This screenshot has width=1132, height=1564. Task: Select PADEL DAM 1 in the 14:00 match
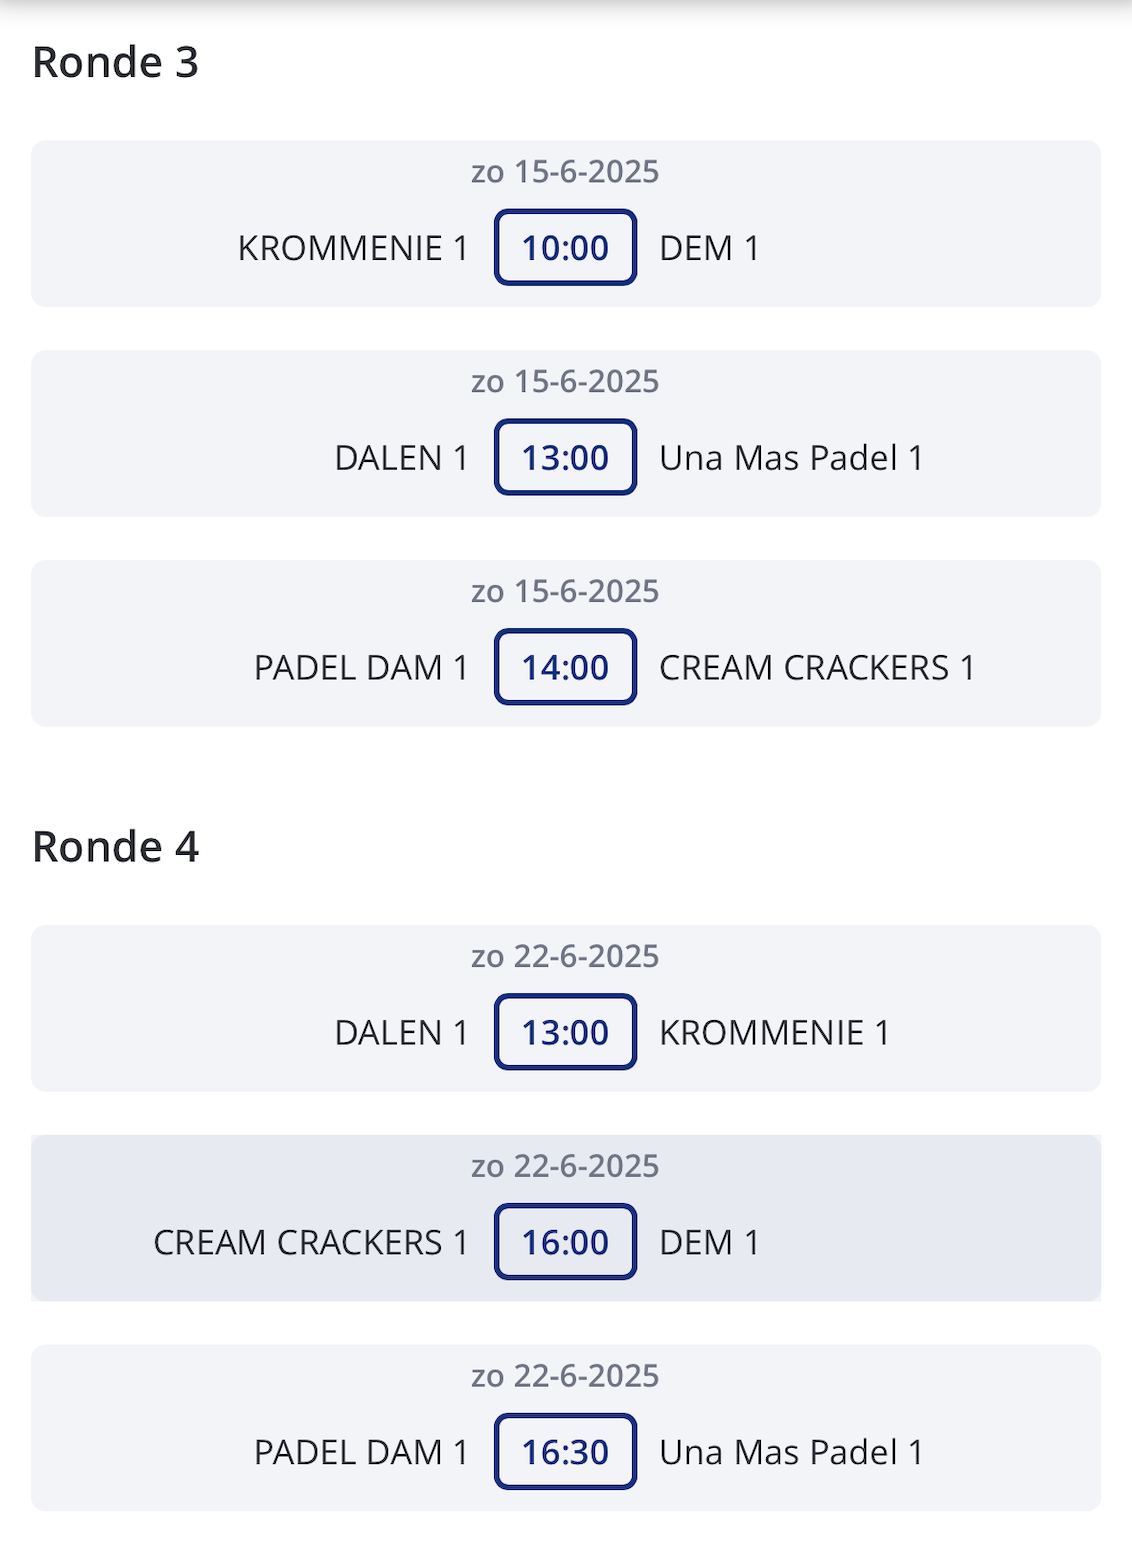(x=361, y=668)
